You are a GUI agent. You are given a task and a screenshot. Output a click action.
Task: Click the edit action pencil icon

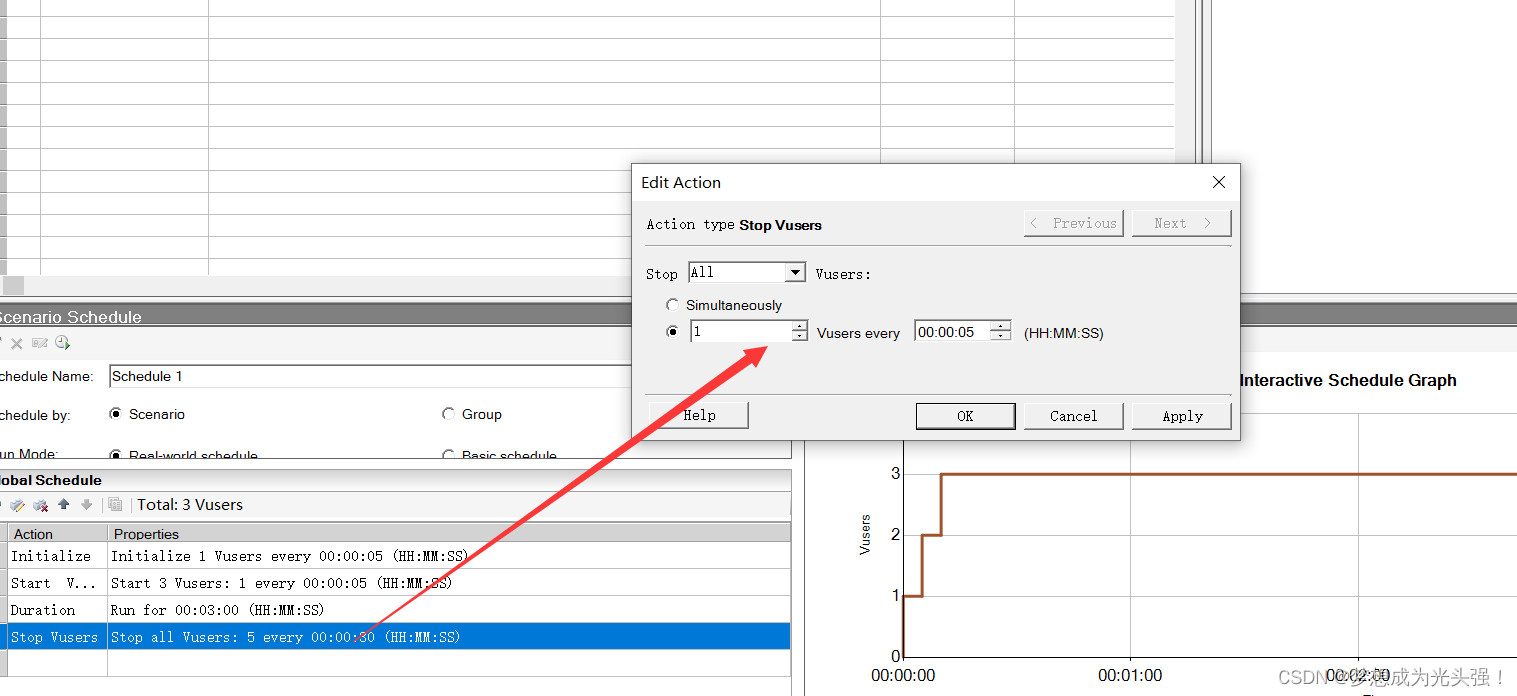tap(18, 505)
